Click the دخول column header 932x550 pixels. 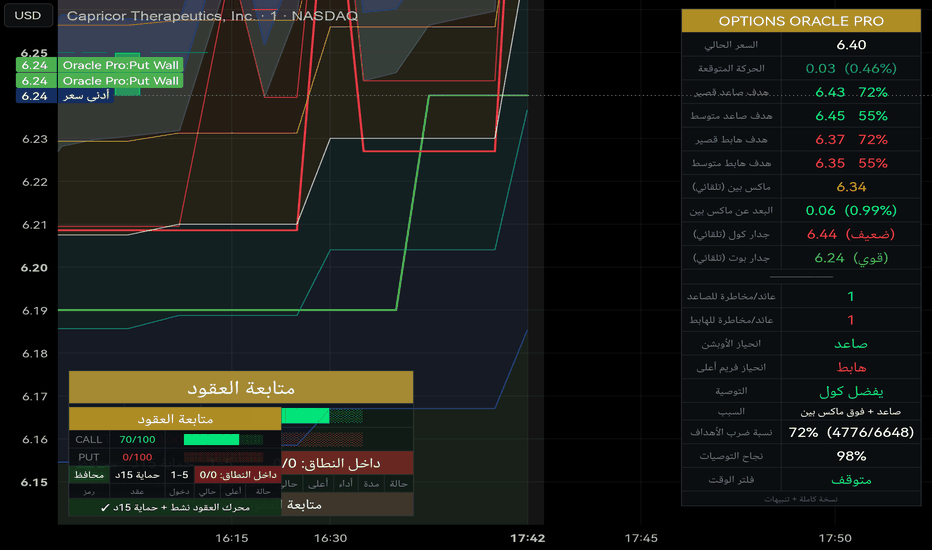[179, 491]
